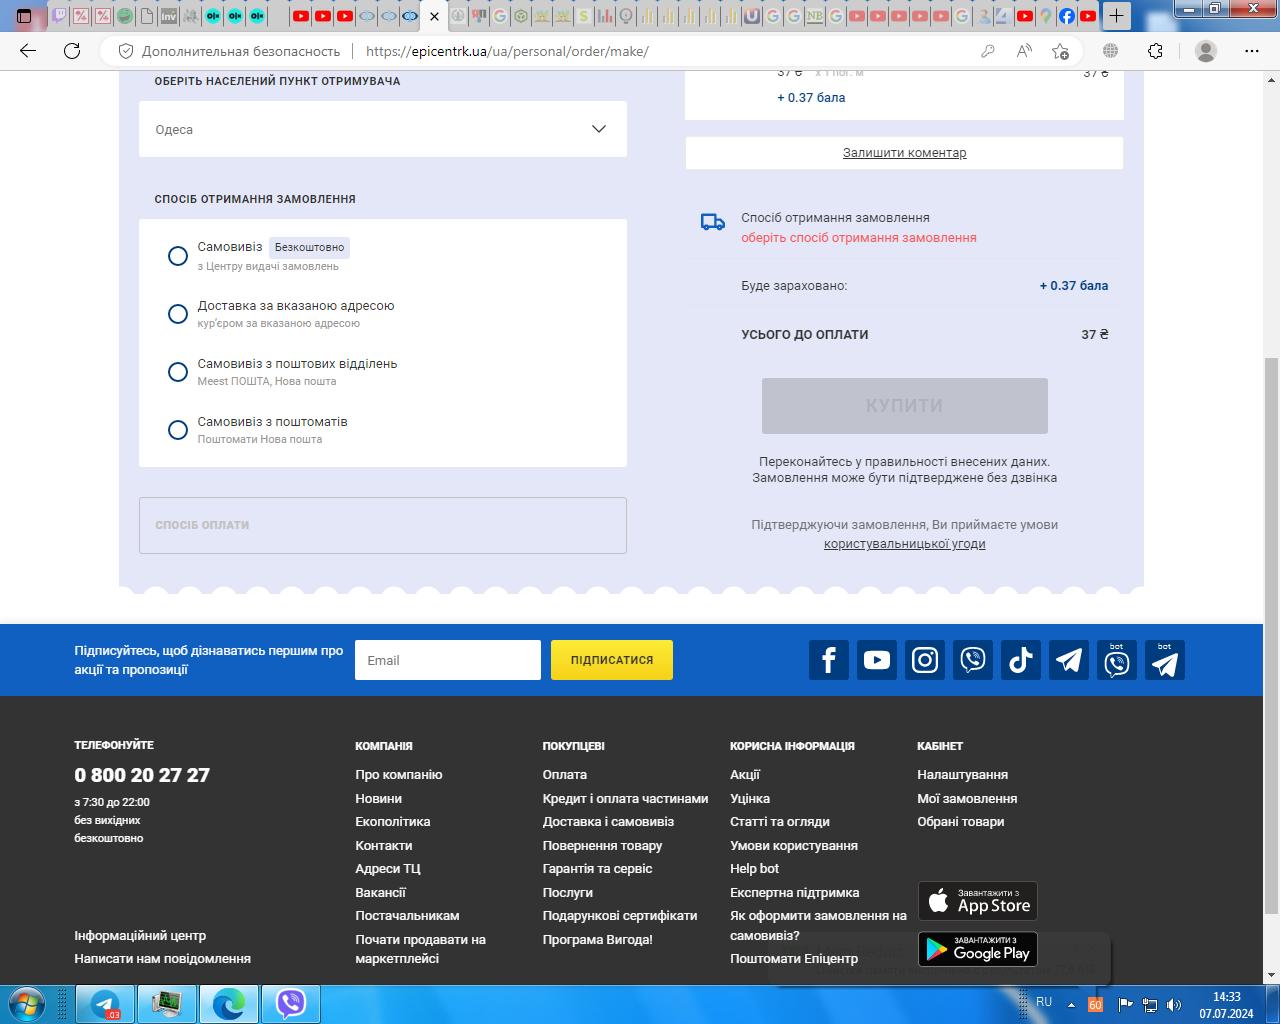This screenshot has width=1280, height=1024.
Task: Open Доставка і самовивіз footer link
Action: (608, 822)
